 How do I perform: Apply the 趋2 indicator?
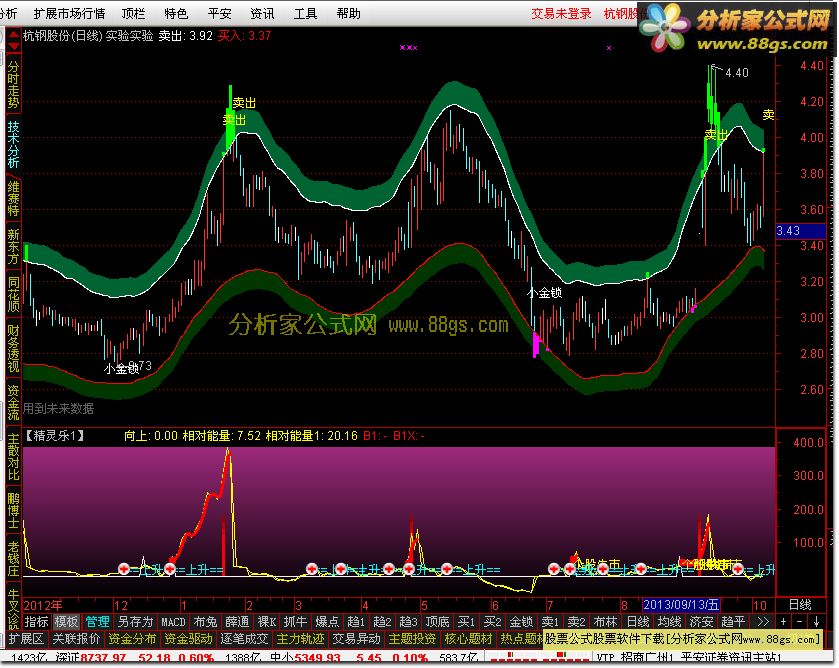pyautogui.click(x=382, y=621)
